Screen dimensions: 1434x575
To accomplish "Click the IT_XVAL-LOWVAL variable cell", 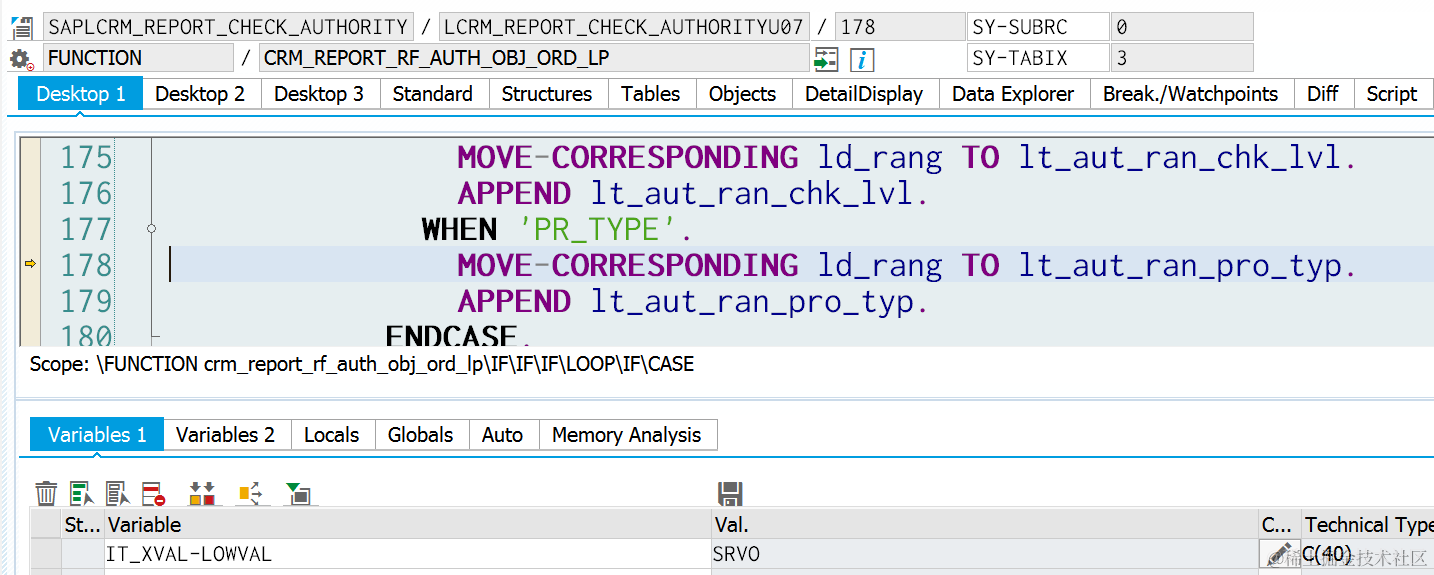I will click(x=408, y=553).
